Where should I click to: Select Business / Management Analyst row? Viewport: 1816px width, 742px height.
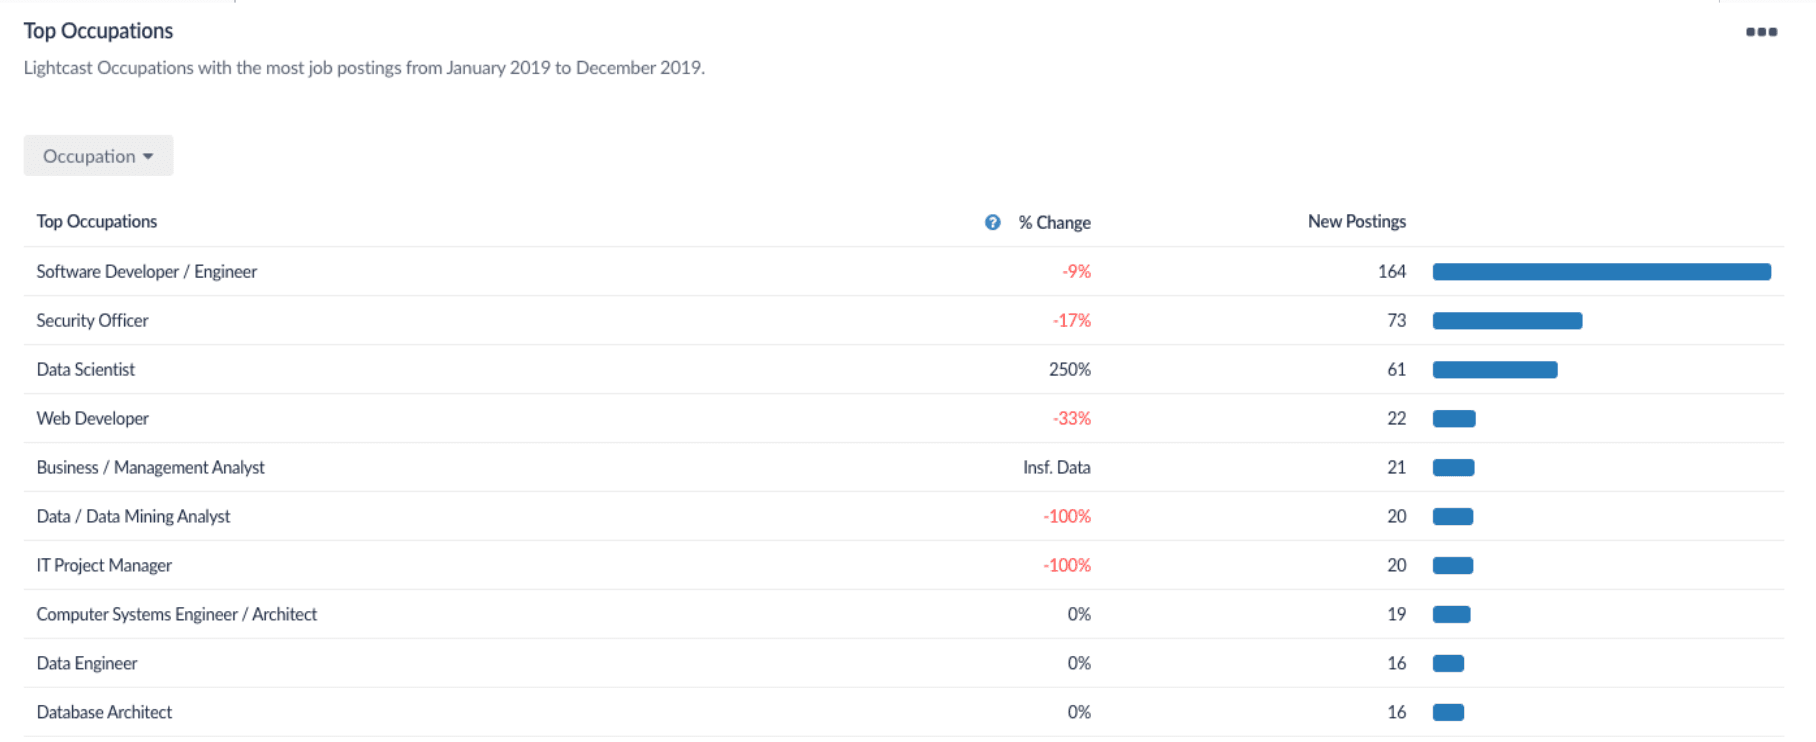click(150, 468)
